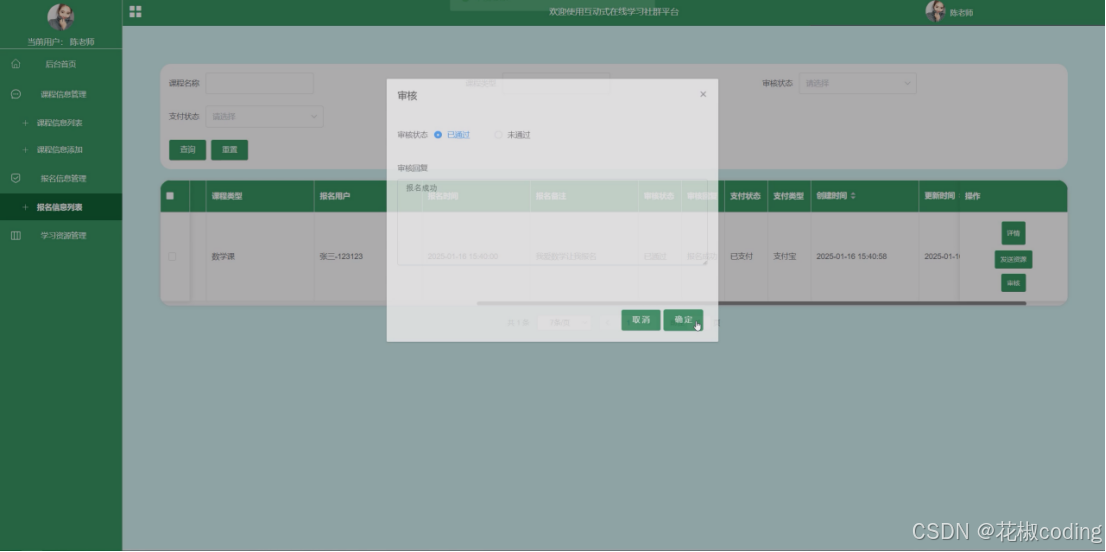The image size is (1106, 552).
Task: Click the 确定 button in the dialog
Action: point(683,320)
